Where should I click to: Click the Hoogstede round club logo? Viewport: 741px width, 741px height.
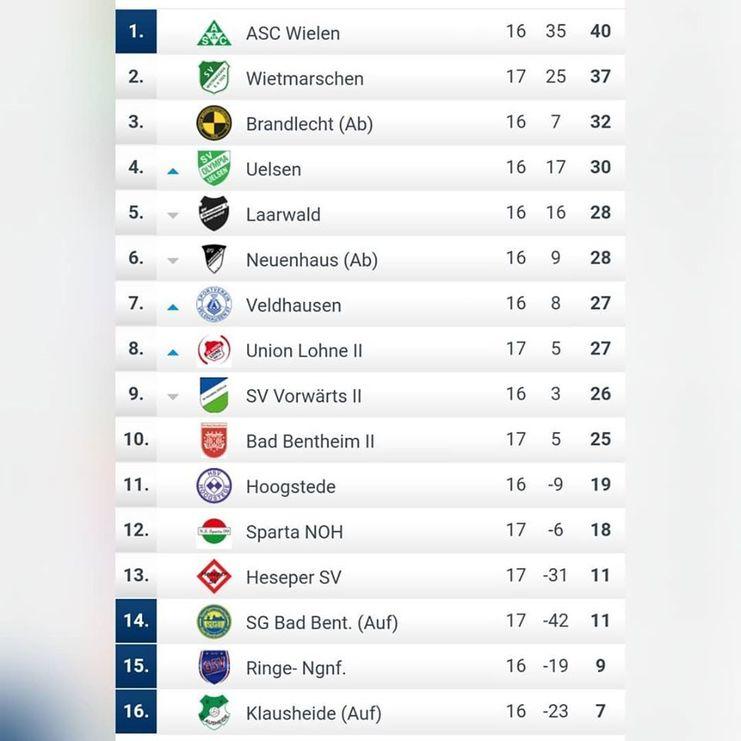[214, 486]
